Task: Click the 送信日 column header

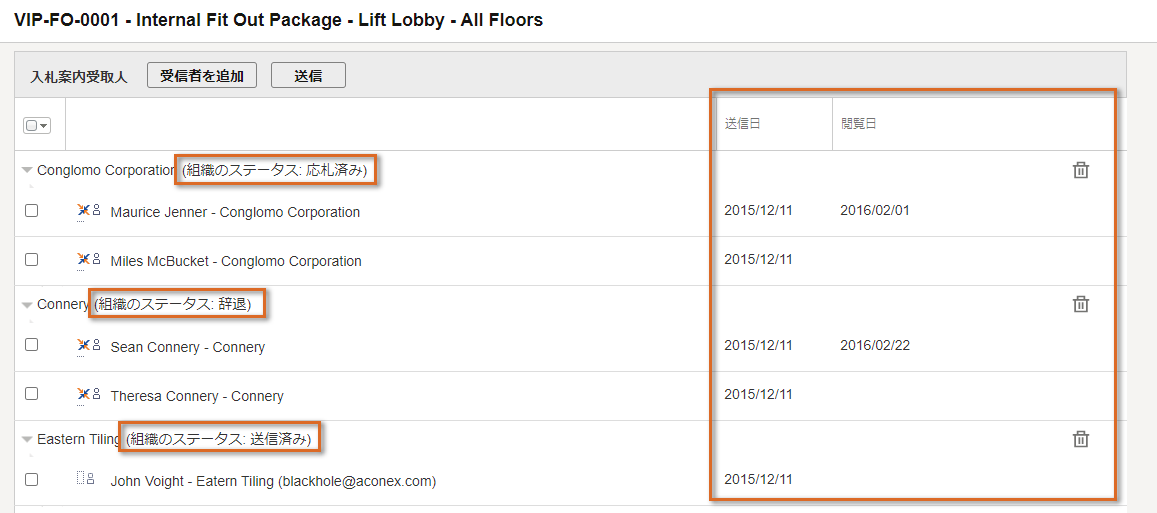Action: 742,124
